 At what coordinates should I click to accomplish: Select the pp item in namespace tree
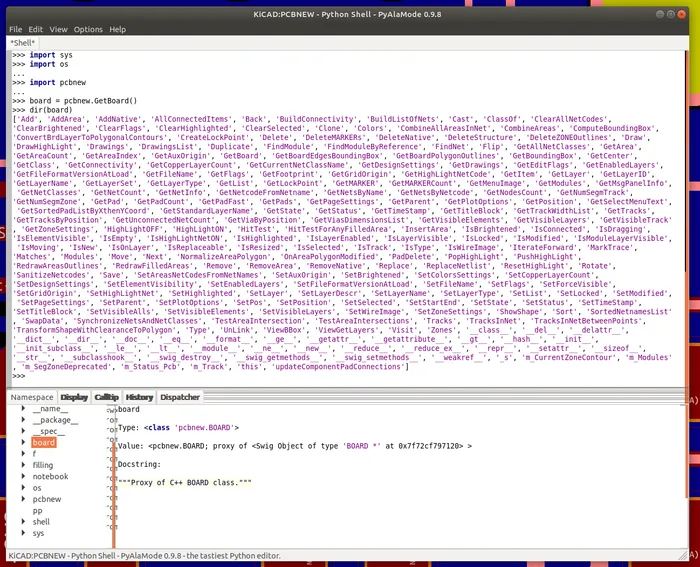[x=38, y=510]
